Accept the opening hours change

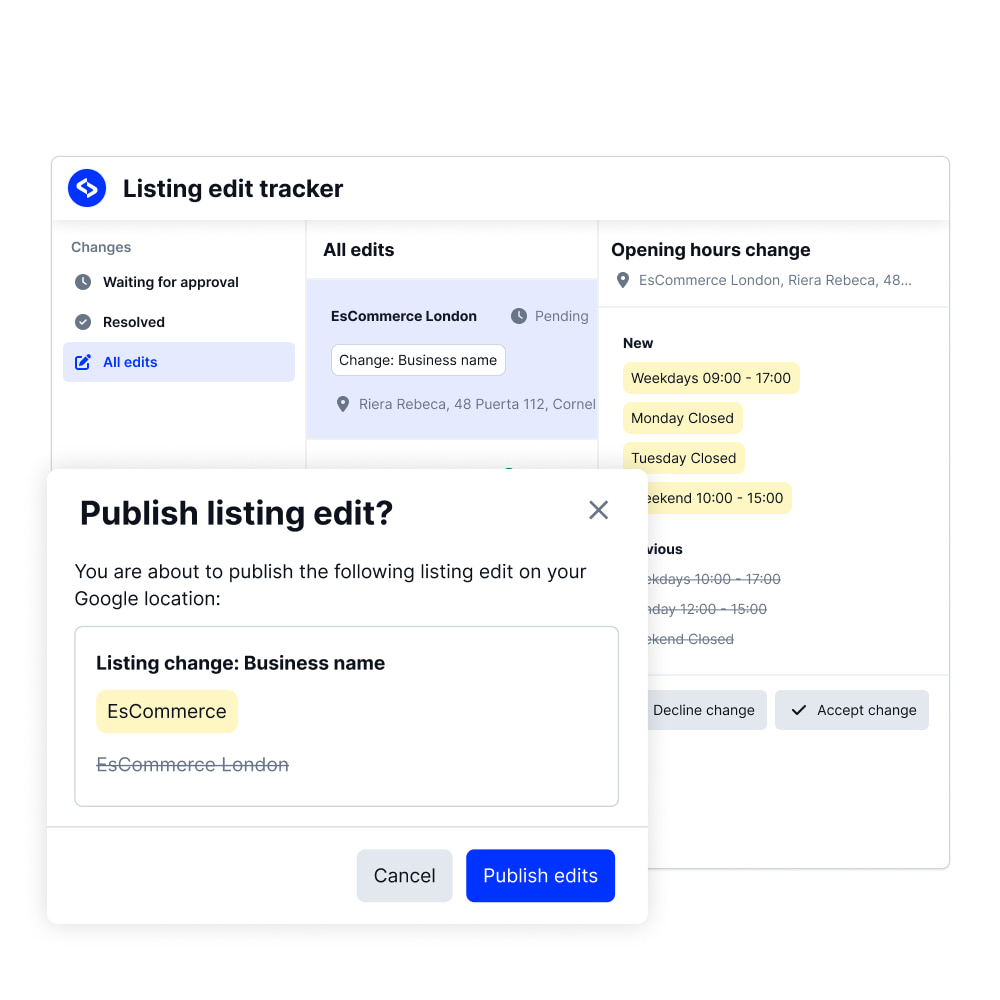852,710
